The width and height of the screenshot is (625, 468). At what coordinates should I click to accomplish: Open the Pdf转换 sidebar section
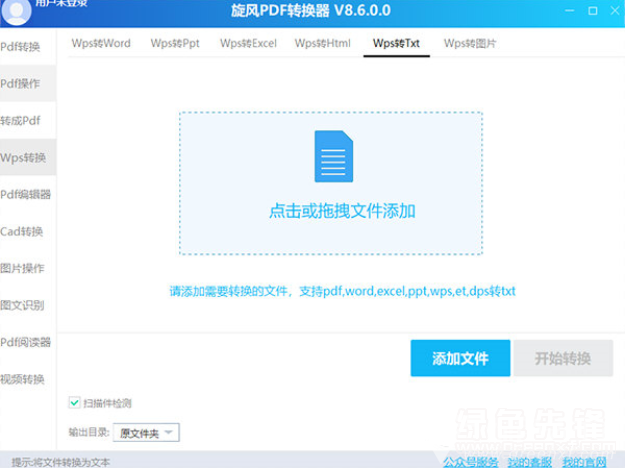pos(28,47)
